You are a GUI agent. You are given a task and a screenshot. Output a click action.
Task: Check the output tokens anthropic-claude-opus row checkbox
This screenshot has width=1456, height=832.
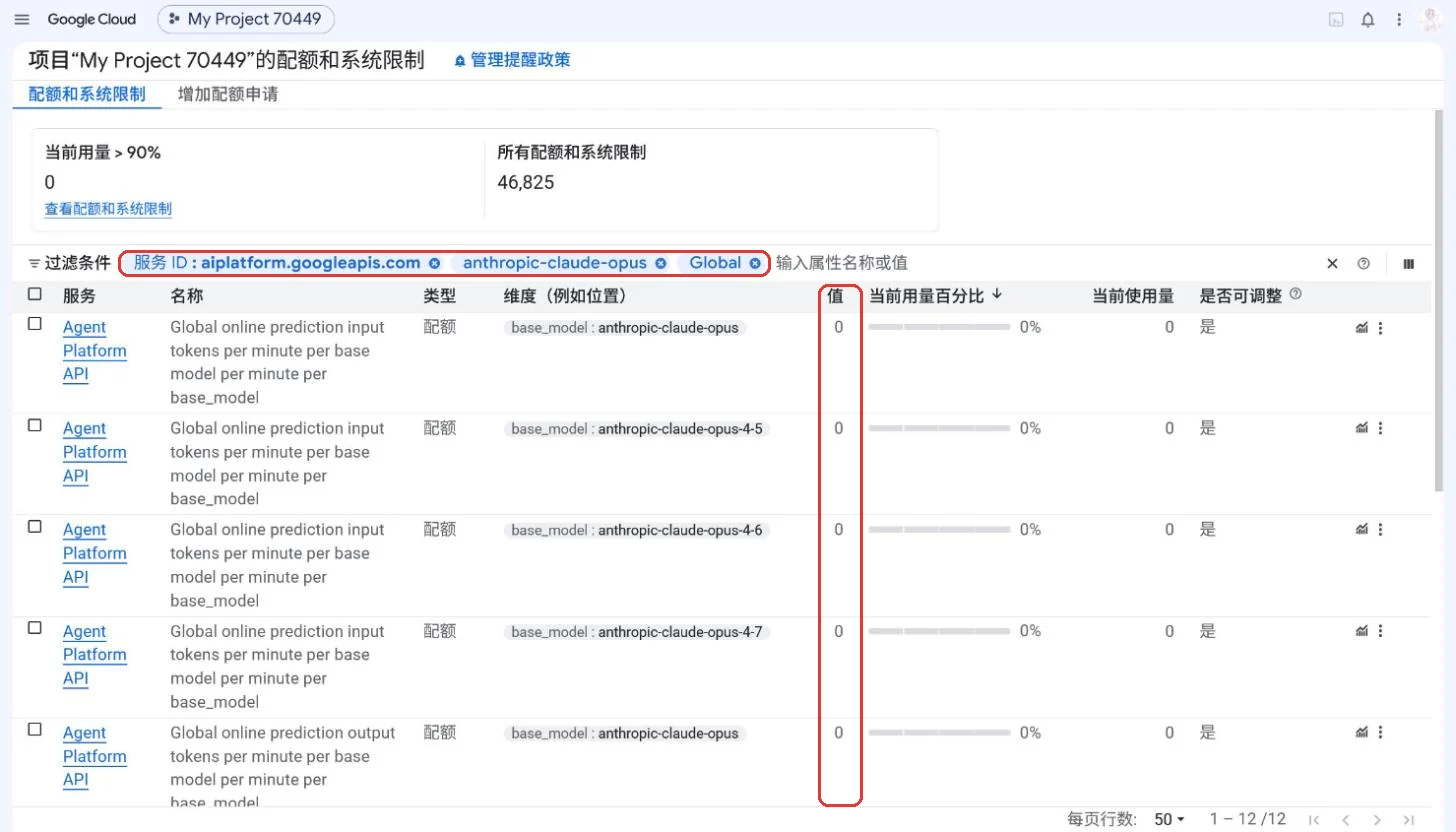coord(35,729)
